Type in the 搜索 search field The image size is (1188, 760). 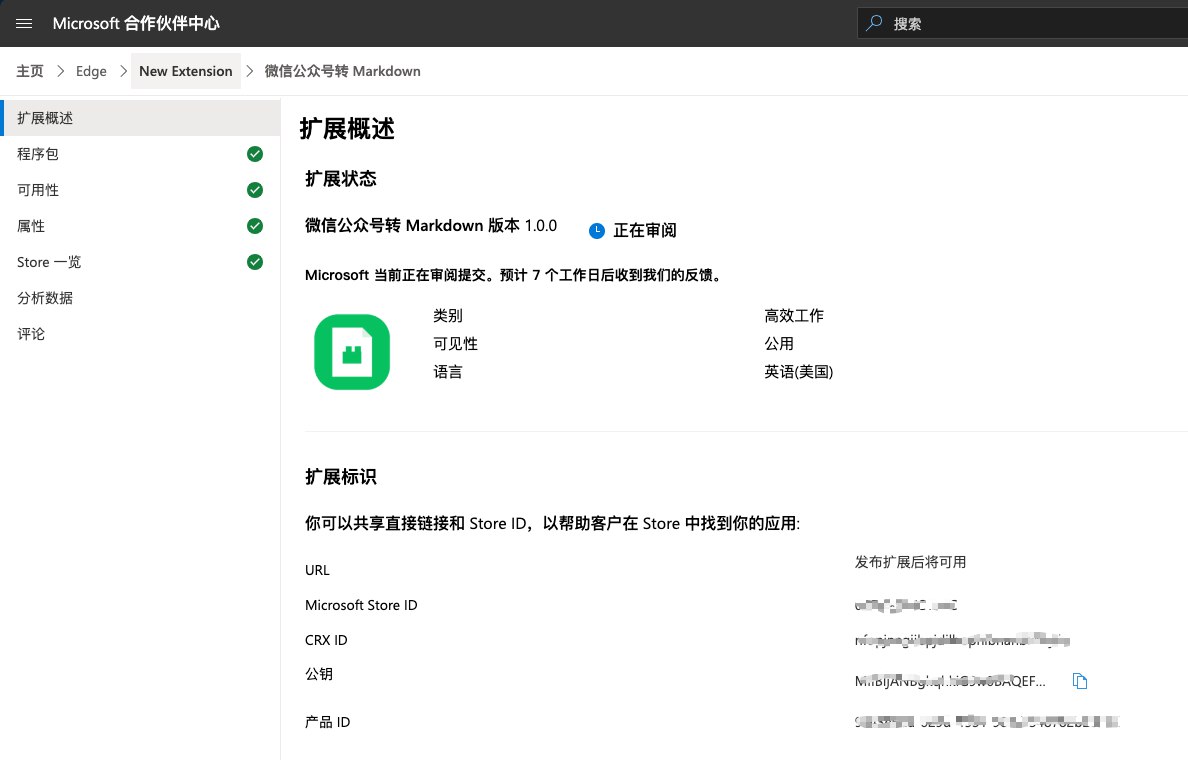[x=1030, y=23]
